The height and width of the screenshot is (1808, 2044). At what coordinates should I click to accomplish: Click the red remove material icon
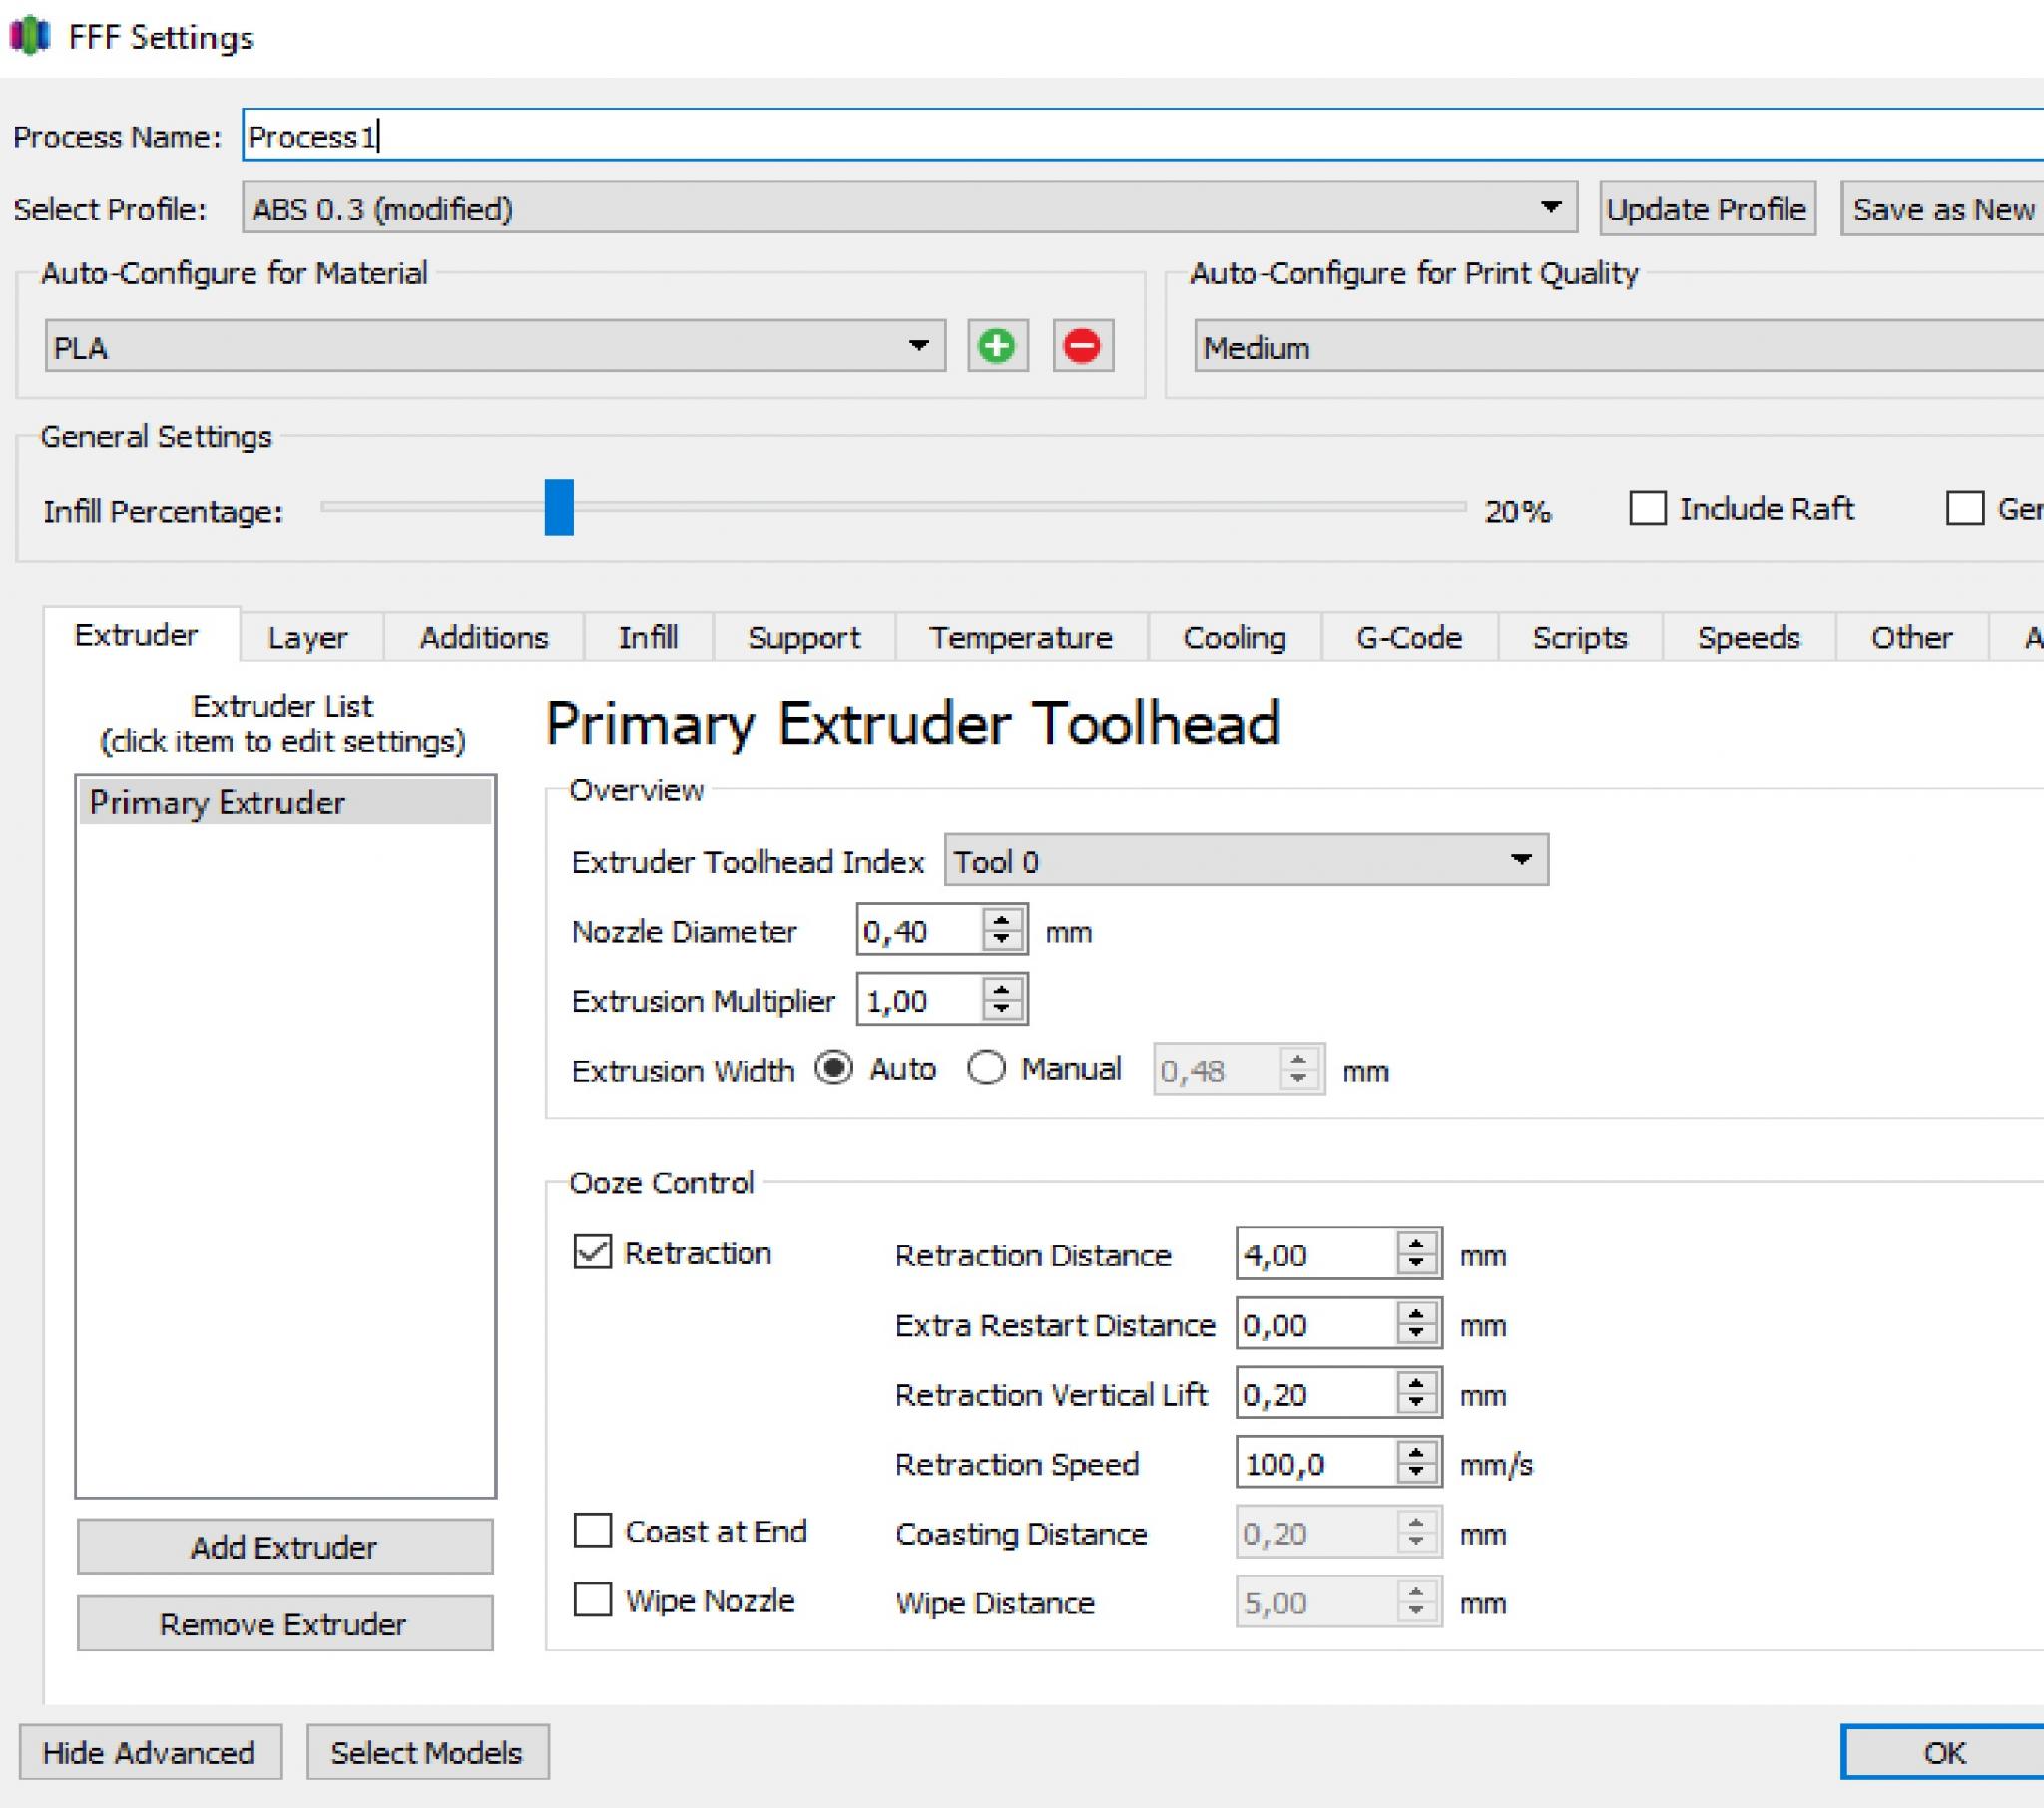[x=1082, y=347]
